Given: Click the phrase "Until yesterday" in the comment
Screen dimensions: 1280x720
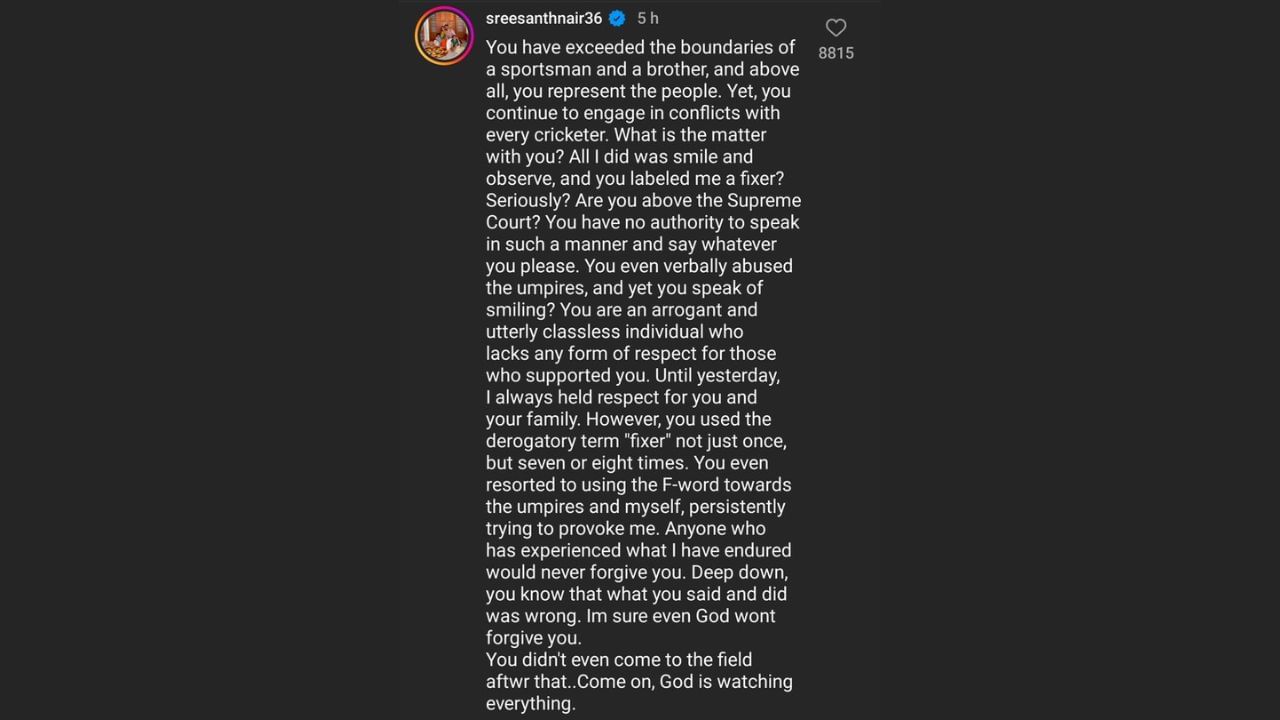Looking at the screenshot, I should click(716, 376).
